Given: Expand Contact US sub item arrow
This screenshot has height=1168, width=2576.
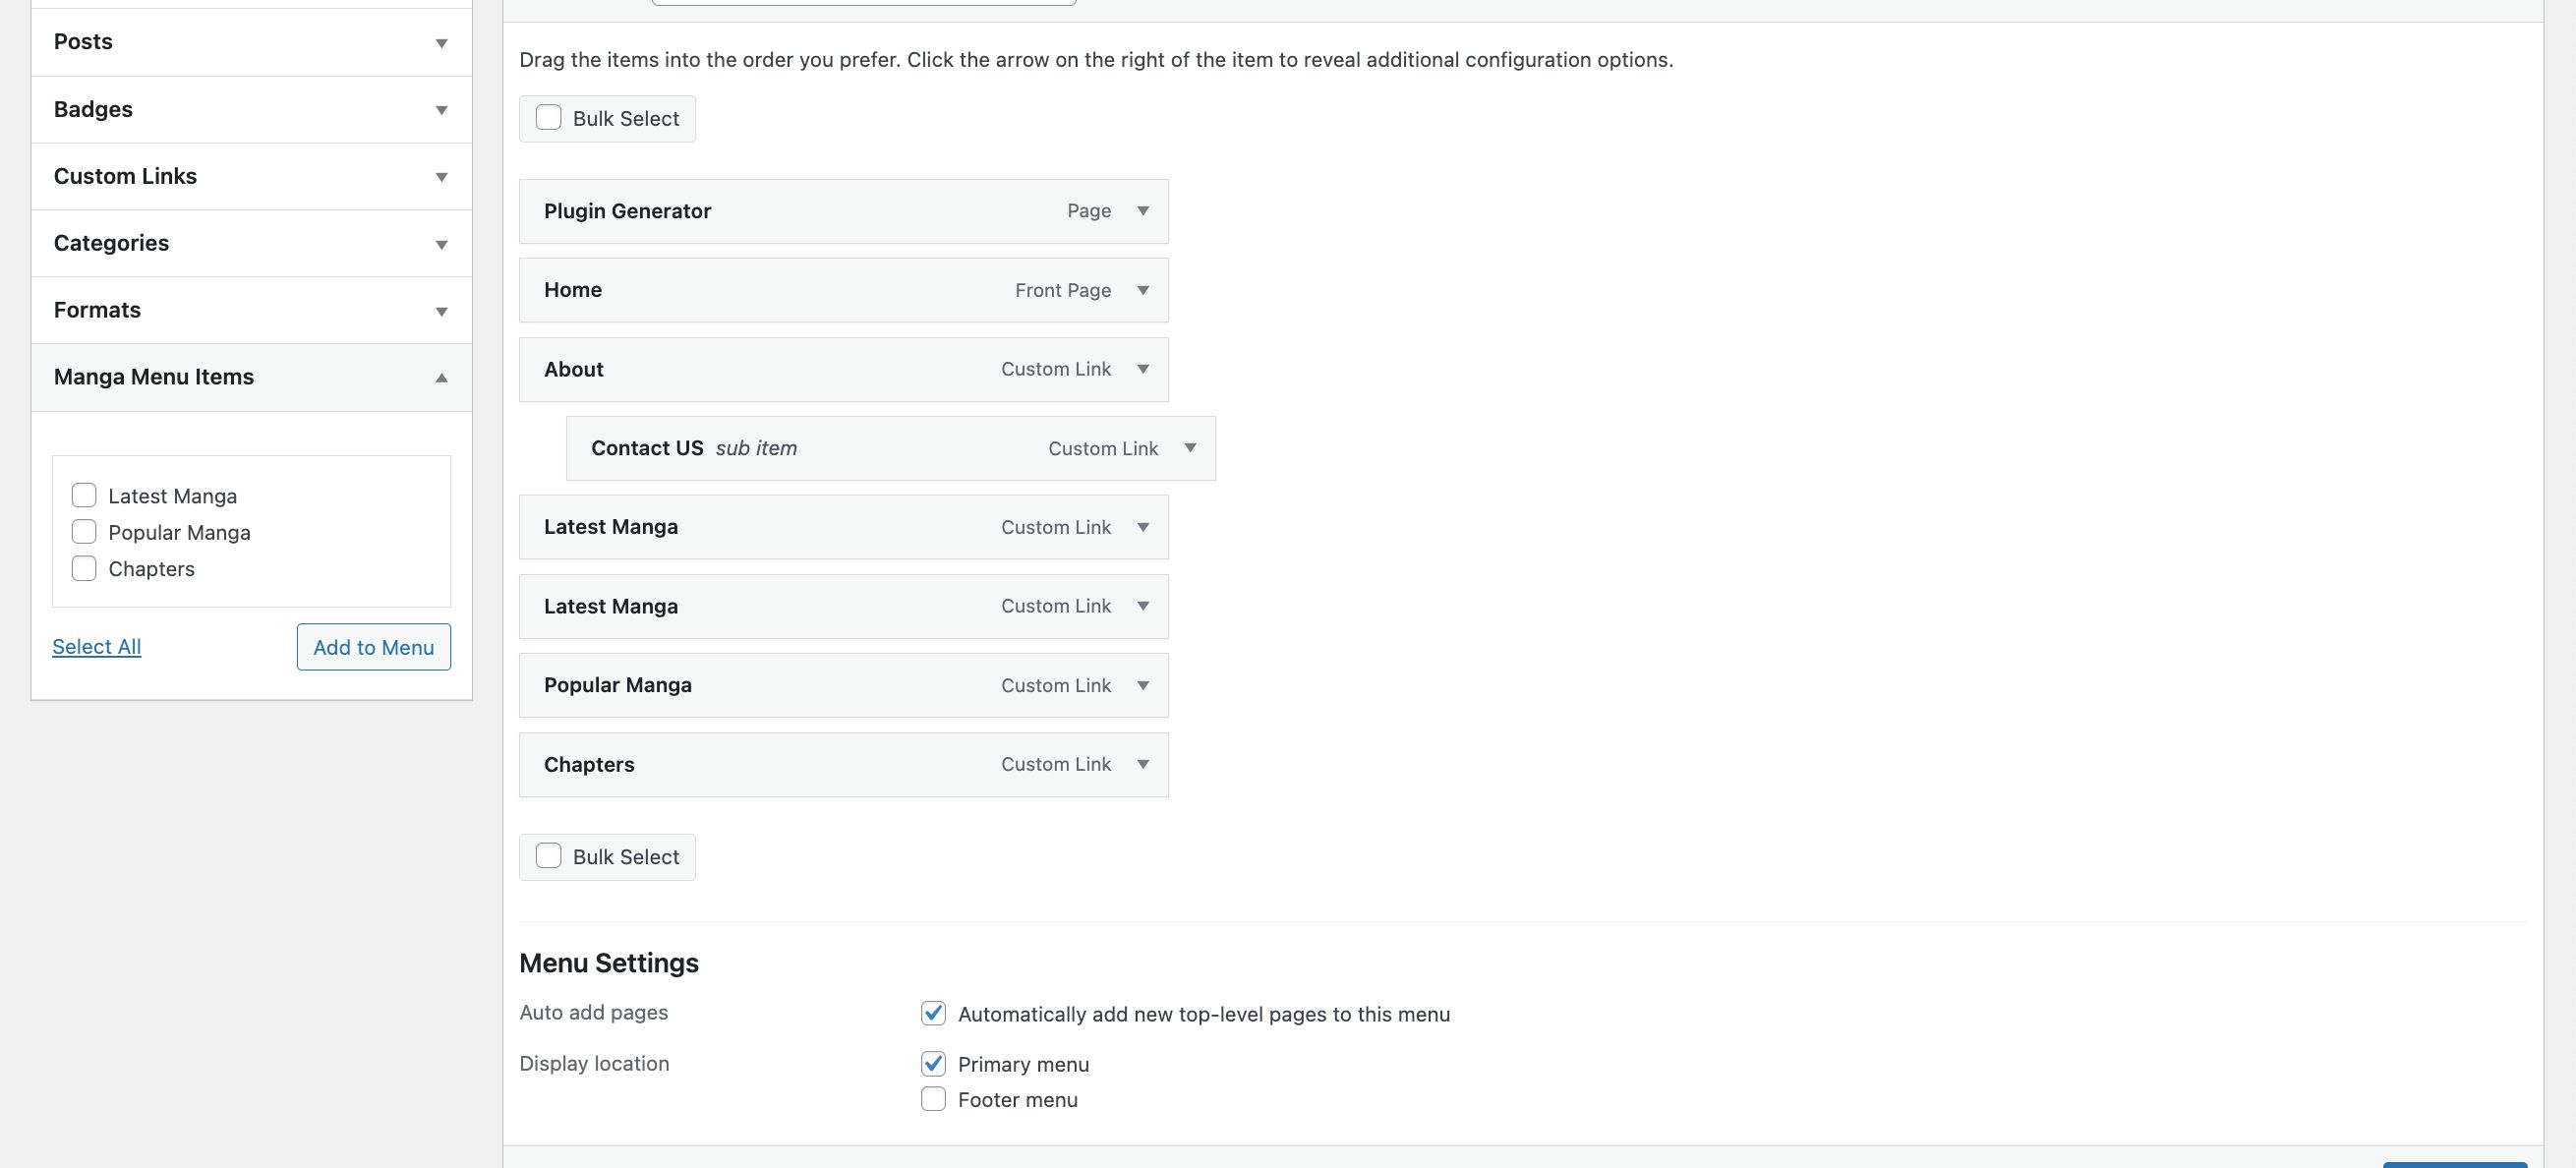Looking at the screenshot, I should (x=1189, y=448).
